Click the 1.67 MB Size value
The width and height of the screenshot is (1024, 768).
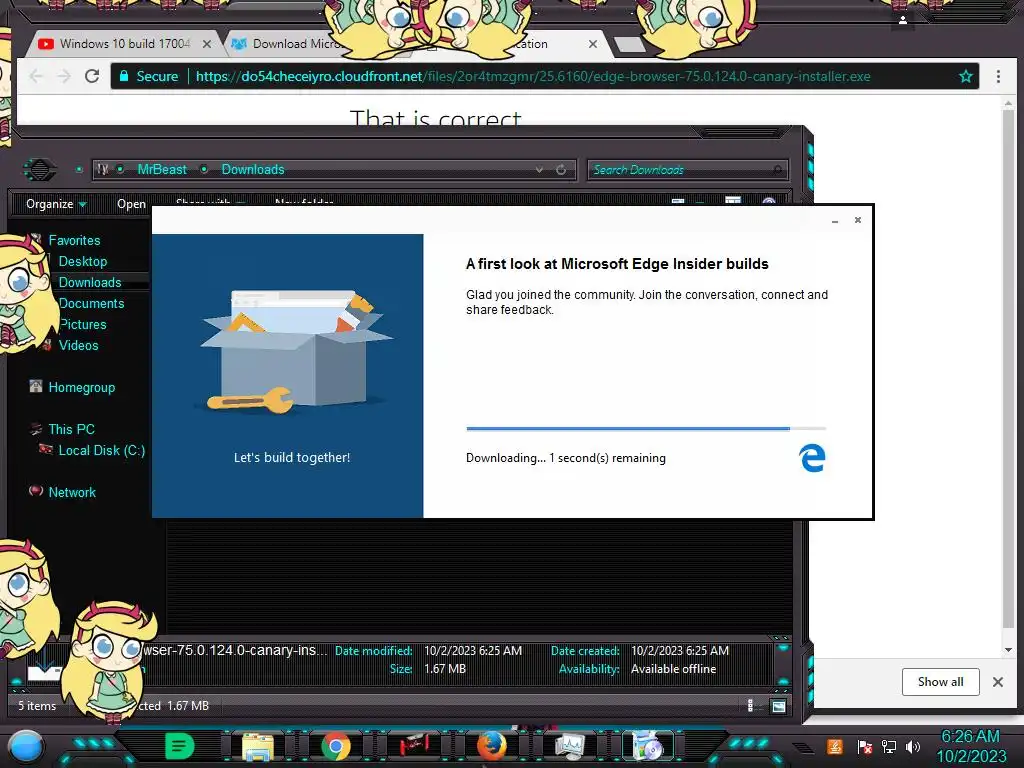pyautogui.click(x=445, y=669)
